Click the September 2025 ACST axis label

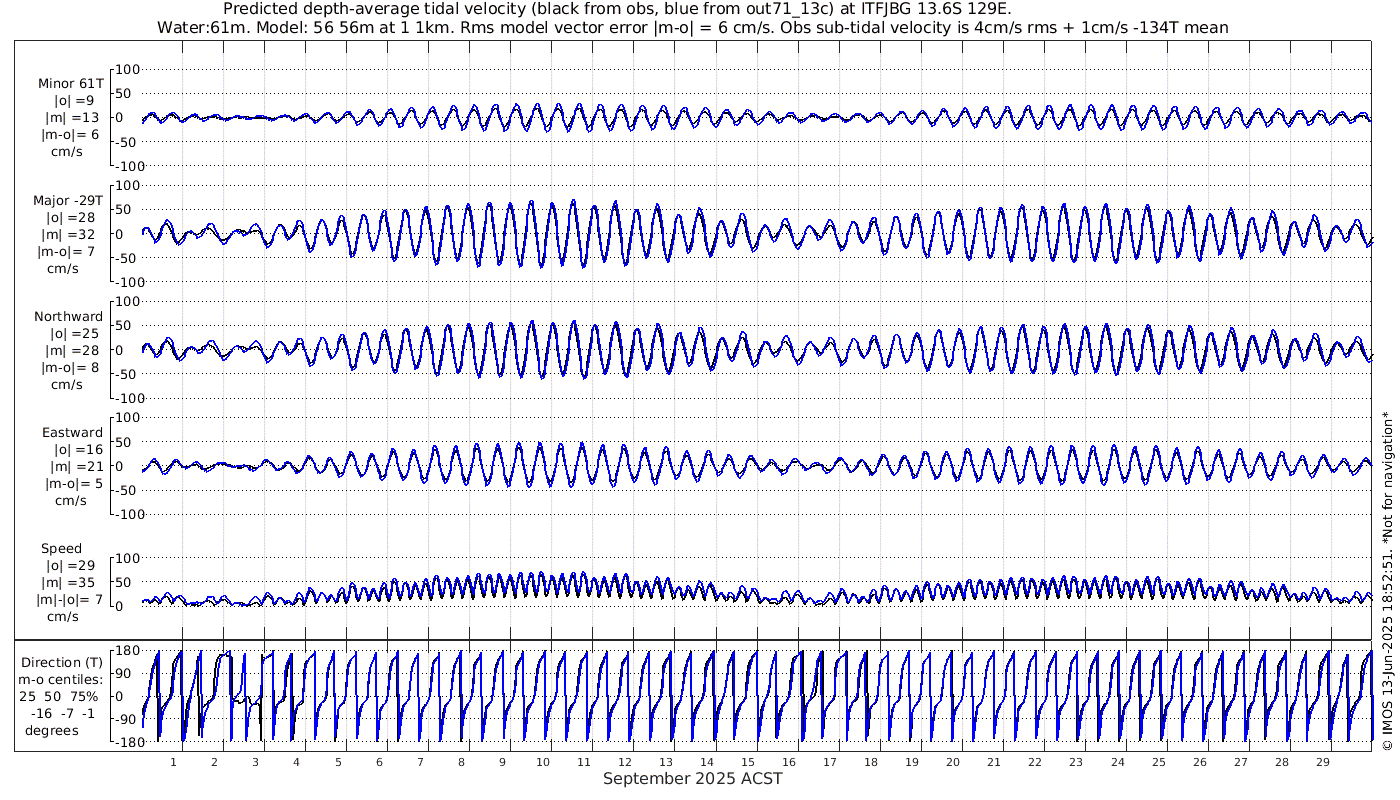tap(692, 779)
